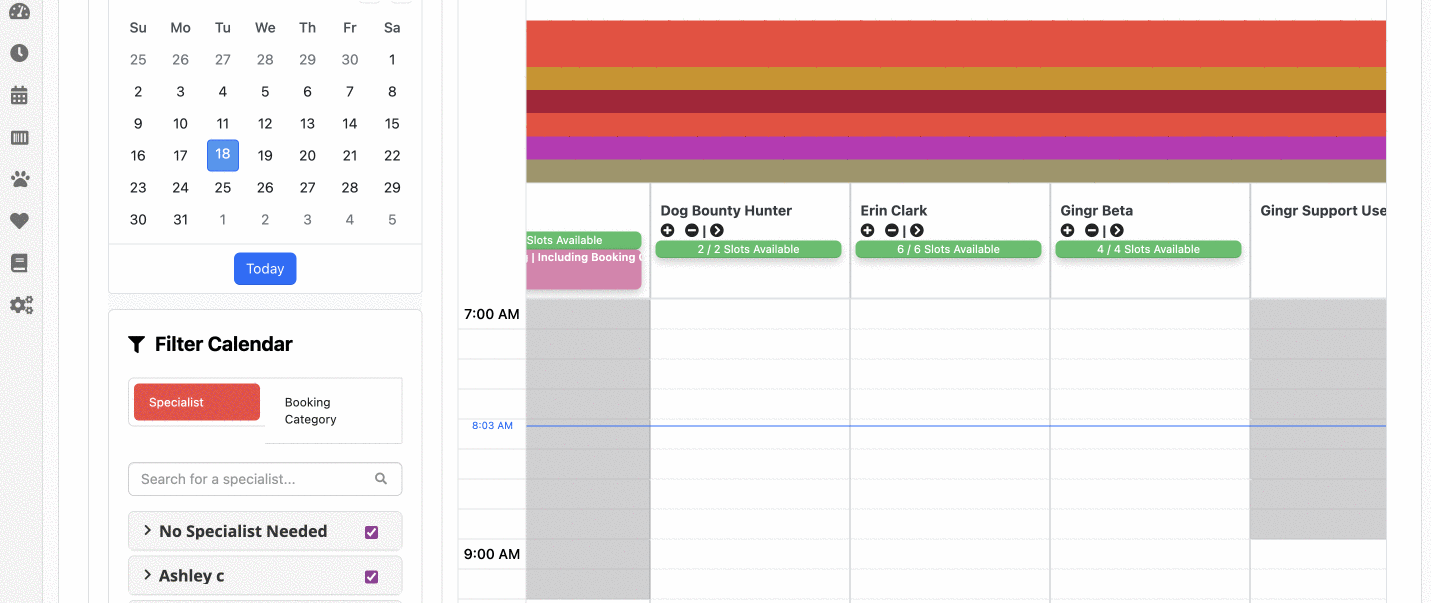The height and width of the screenshot is (603, 1431).
Task: Click the paw print sidebar icon
Action: tap(19, 179)
